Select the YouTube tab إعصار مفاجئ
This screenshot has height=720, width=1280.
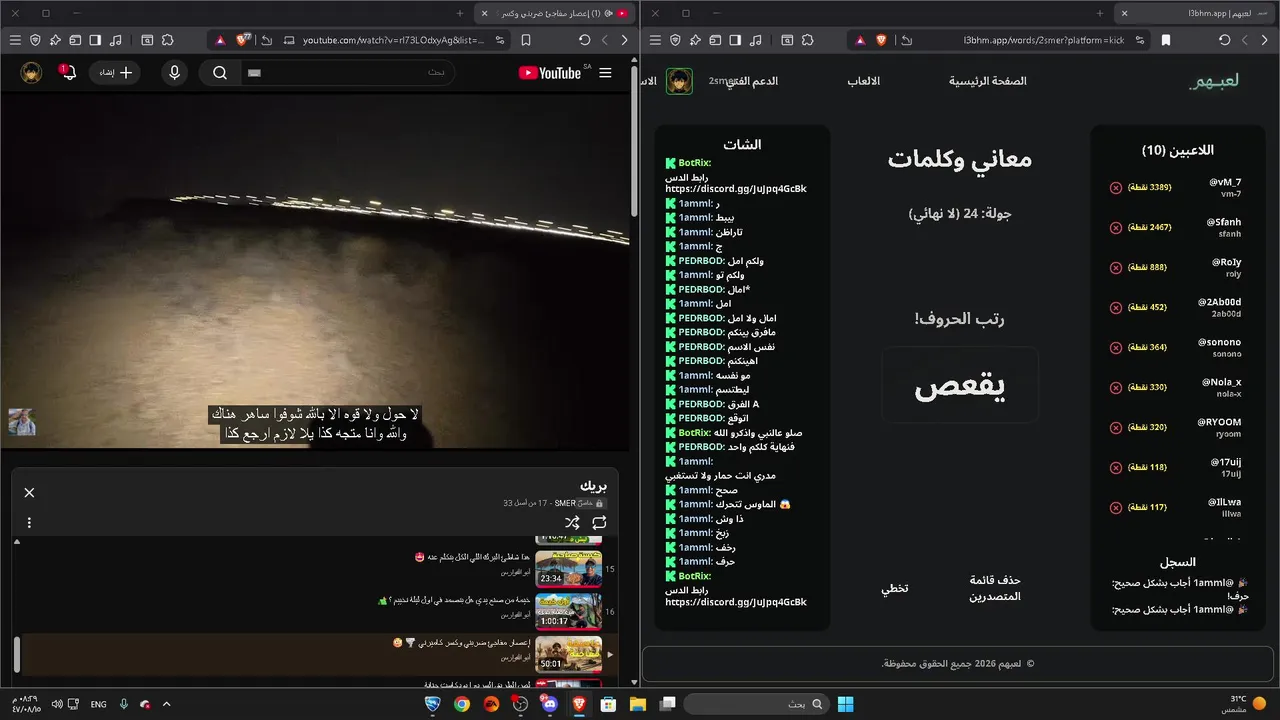[555, 14]
